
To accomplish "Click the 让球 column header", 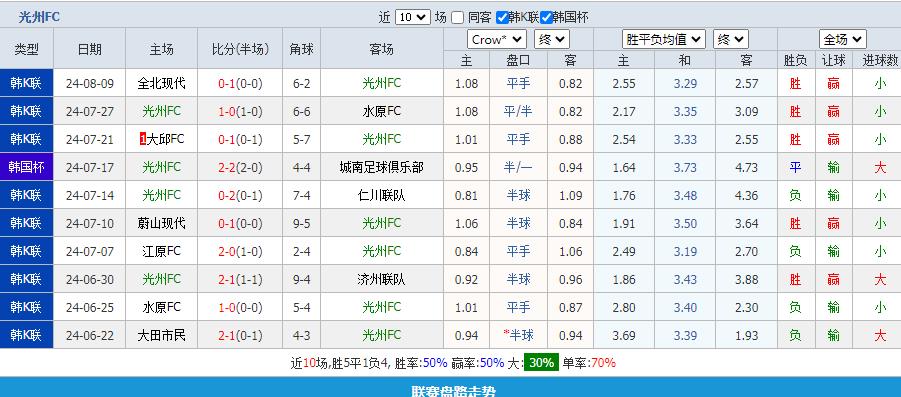I will [x=833, y=60].
